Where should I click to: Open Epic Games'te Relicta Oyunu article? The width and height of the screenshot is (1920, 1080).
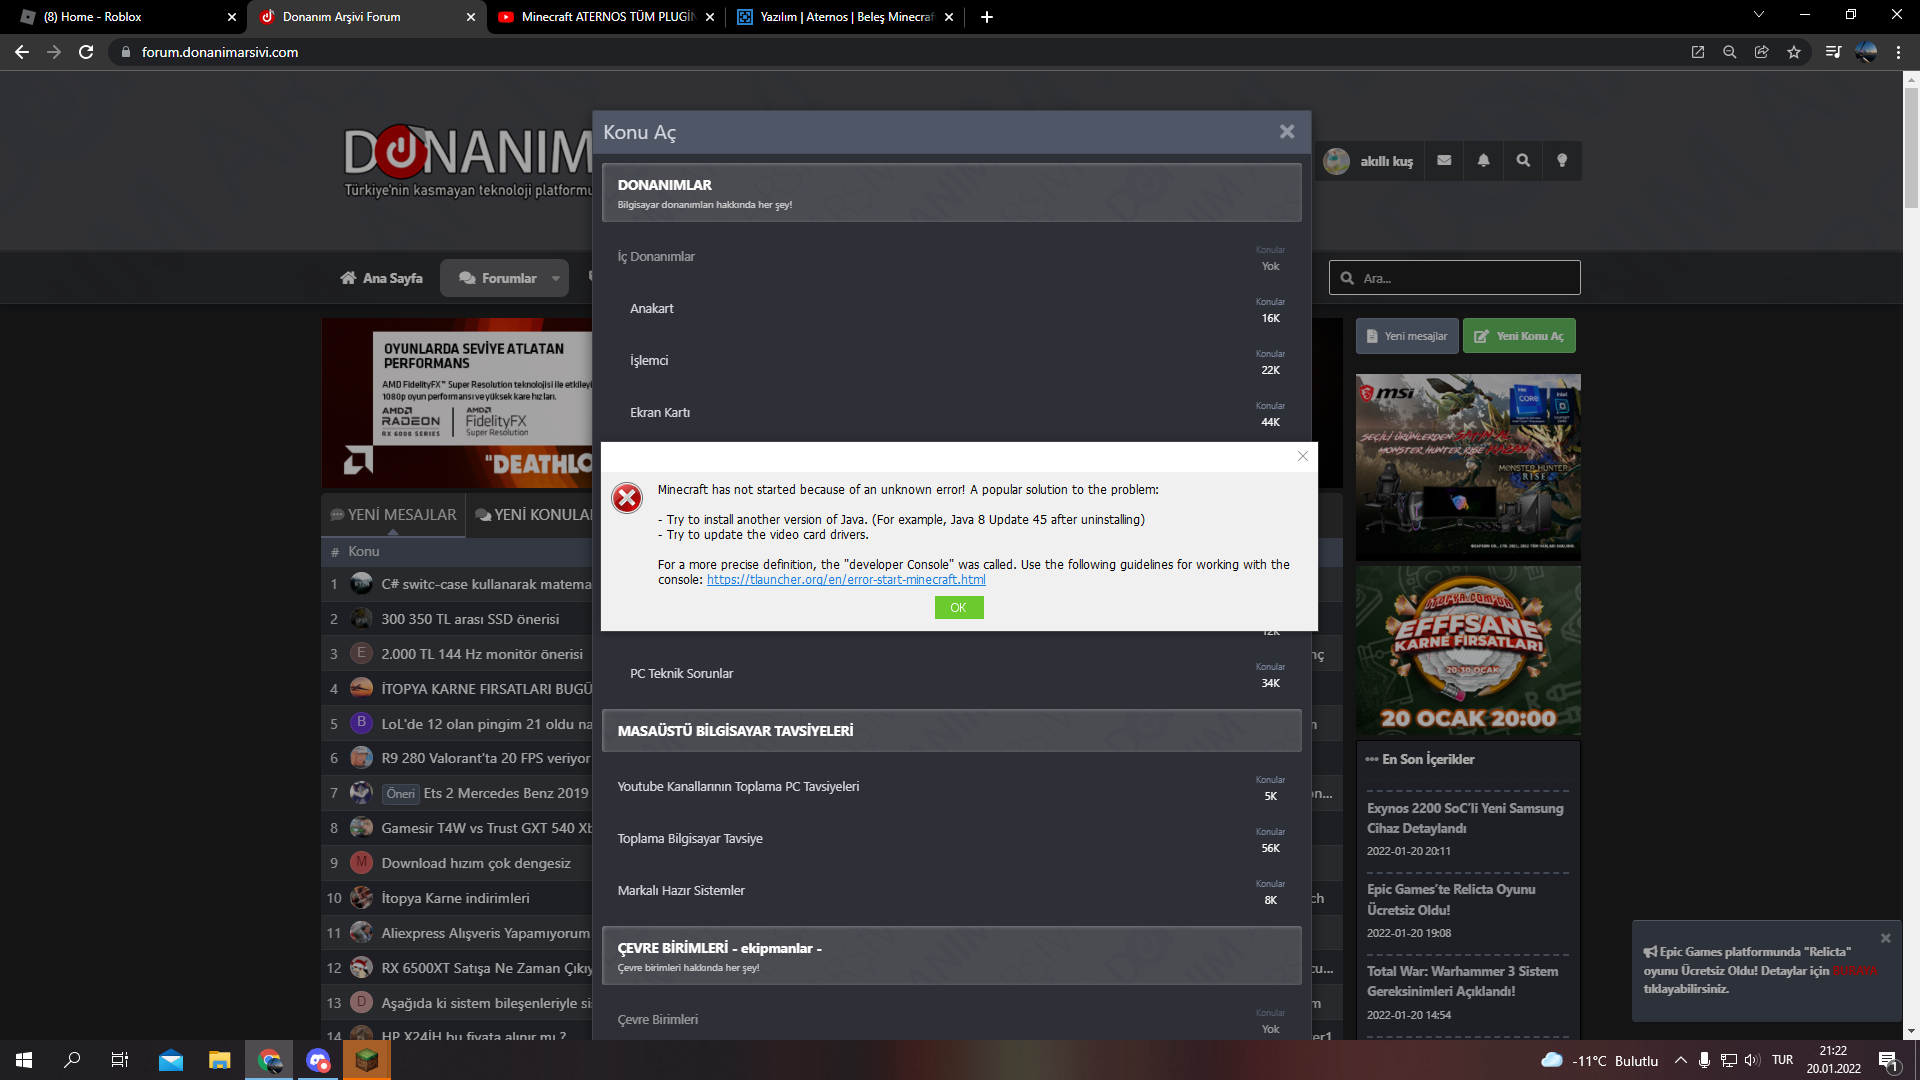[1451, 900]
